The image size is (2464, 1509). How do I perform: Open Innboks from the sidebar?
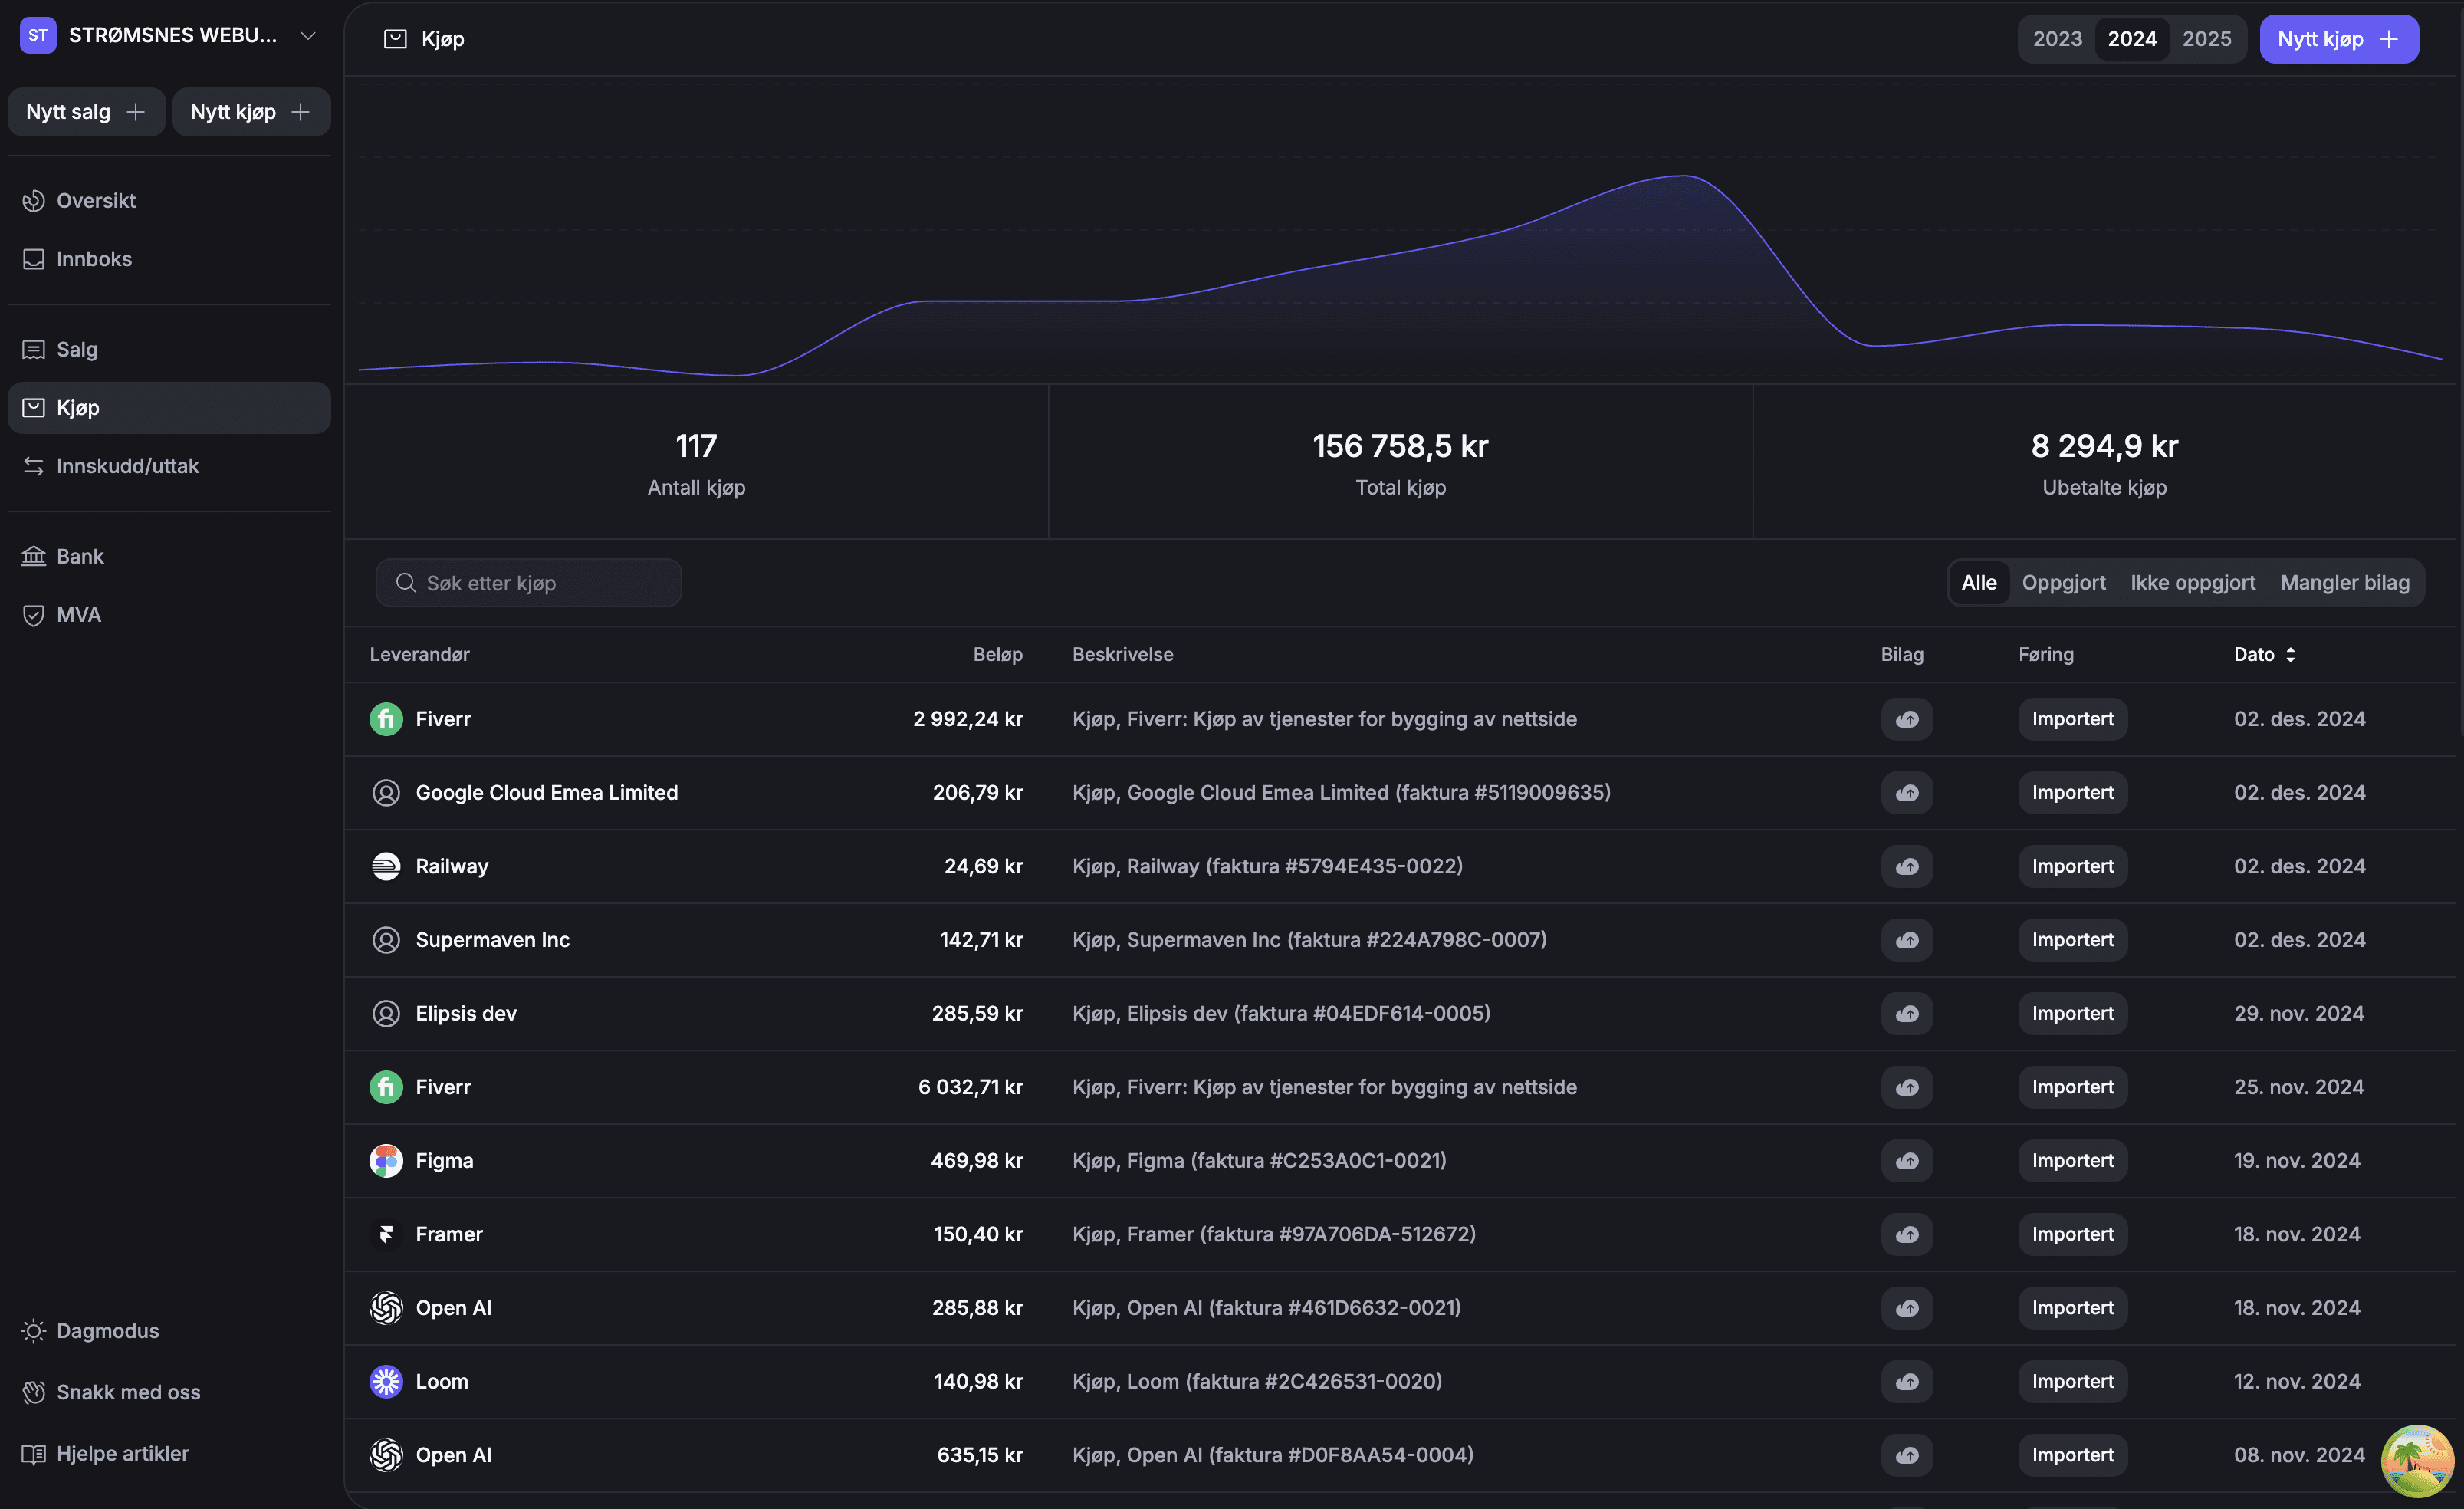[x=94, y=259]
